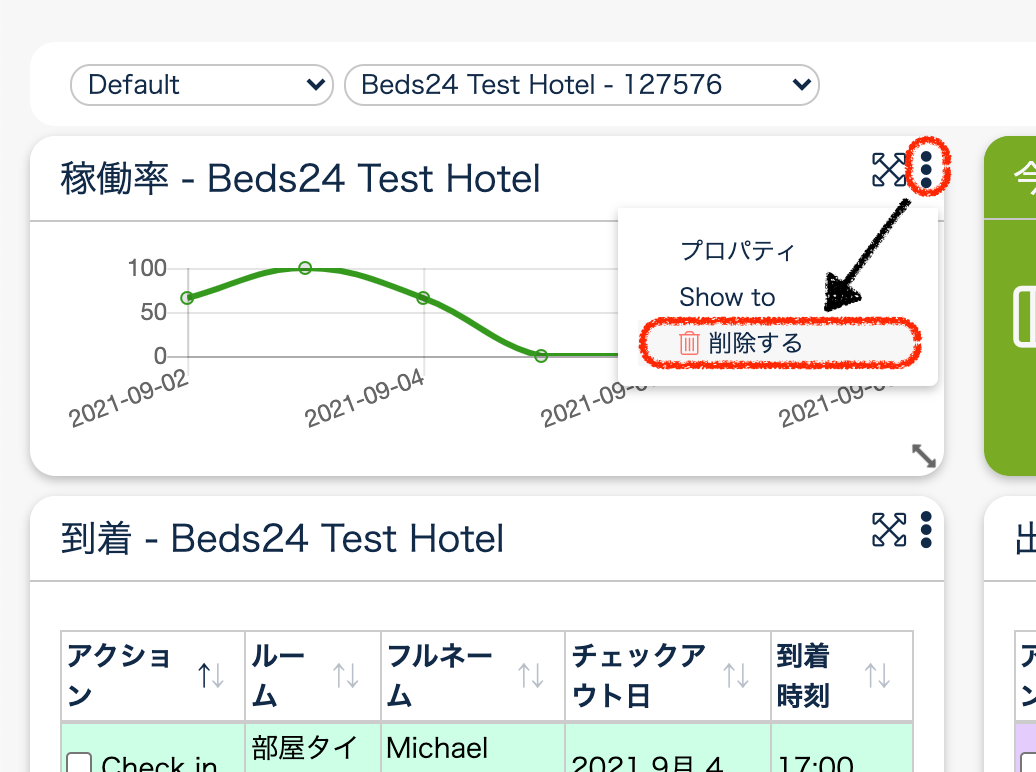Open the occupancy widget three-dot menu
Viewport: 1036px width, 772px height.
926,170
